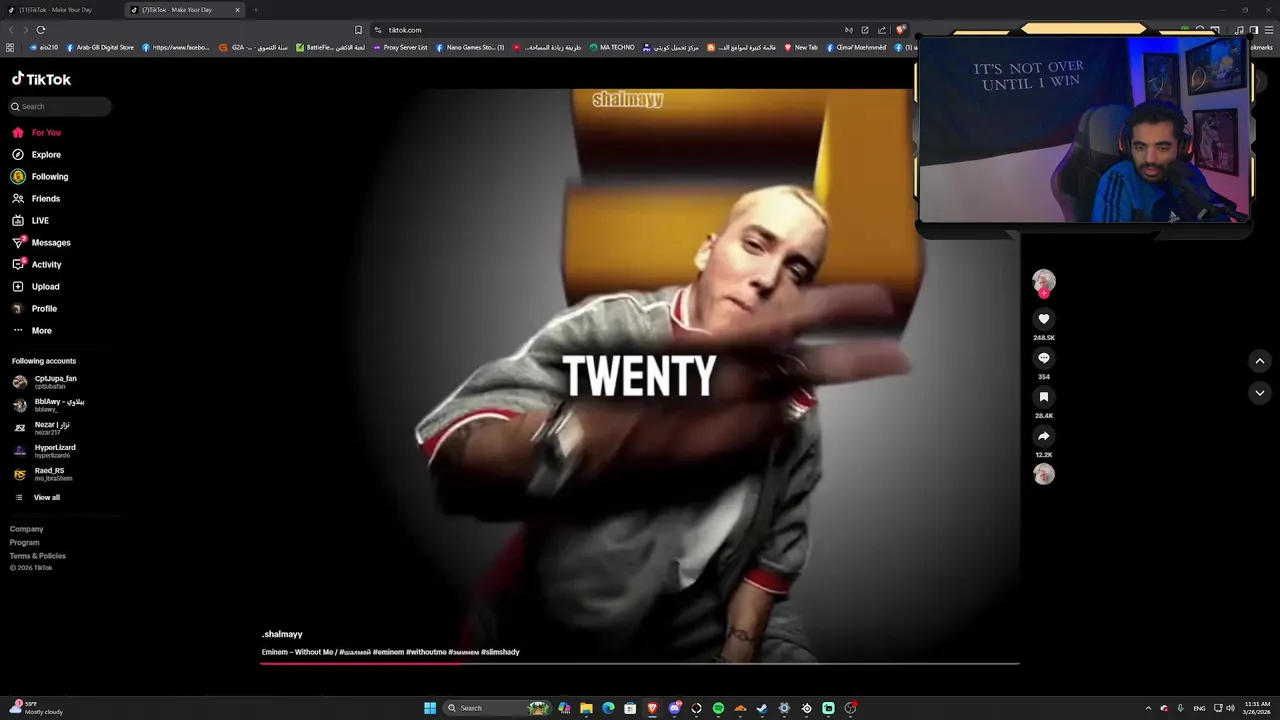
Task: Open the Proxy Server List bookmark
Action: [400, 47]
